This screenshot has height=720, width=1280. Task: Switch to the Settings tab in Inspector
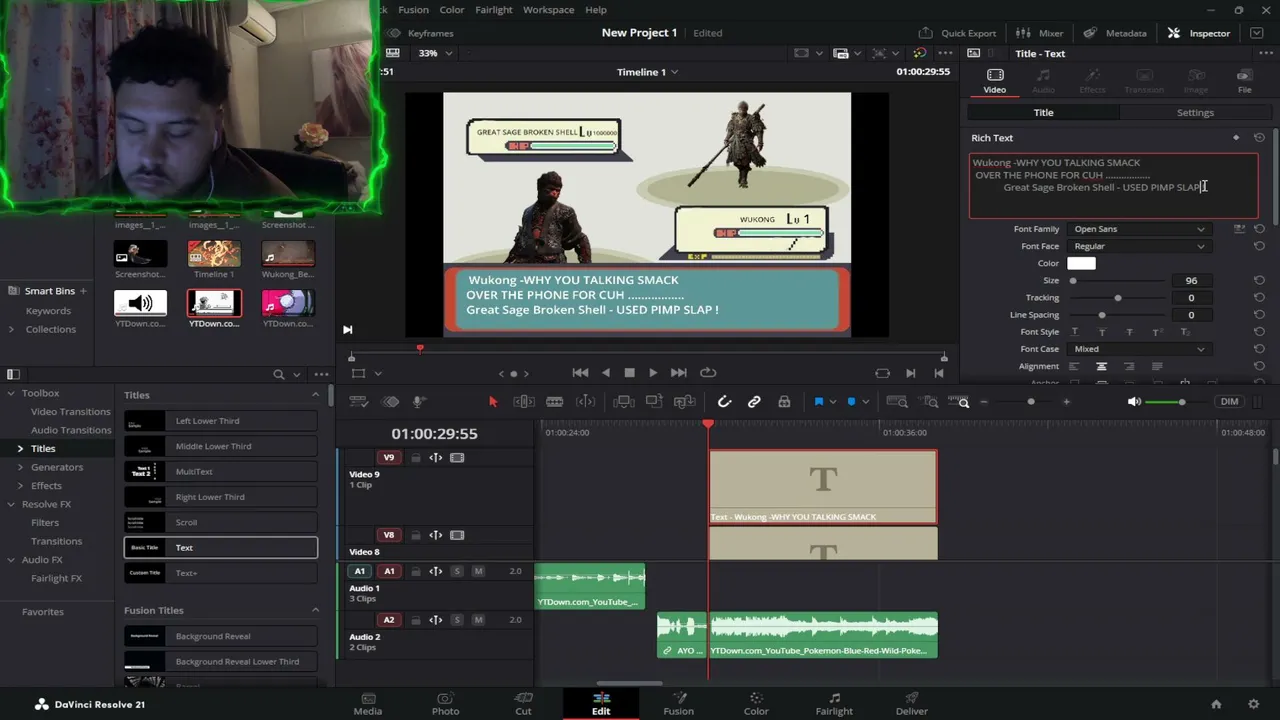[1195, 113]
